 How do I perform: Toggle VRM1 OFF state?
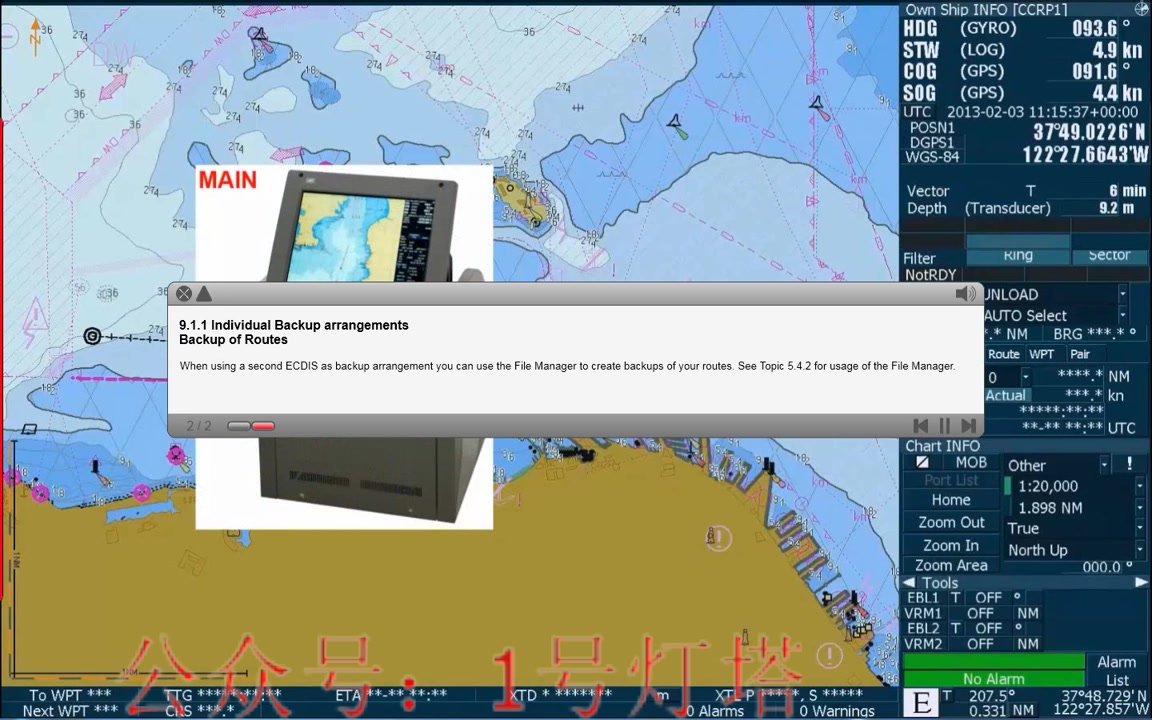click(980, 613)
